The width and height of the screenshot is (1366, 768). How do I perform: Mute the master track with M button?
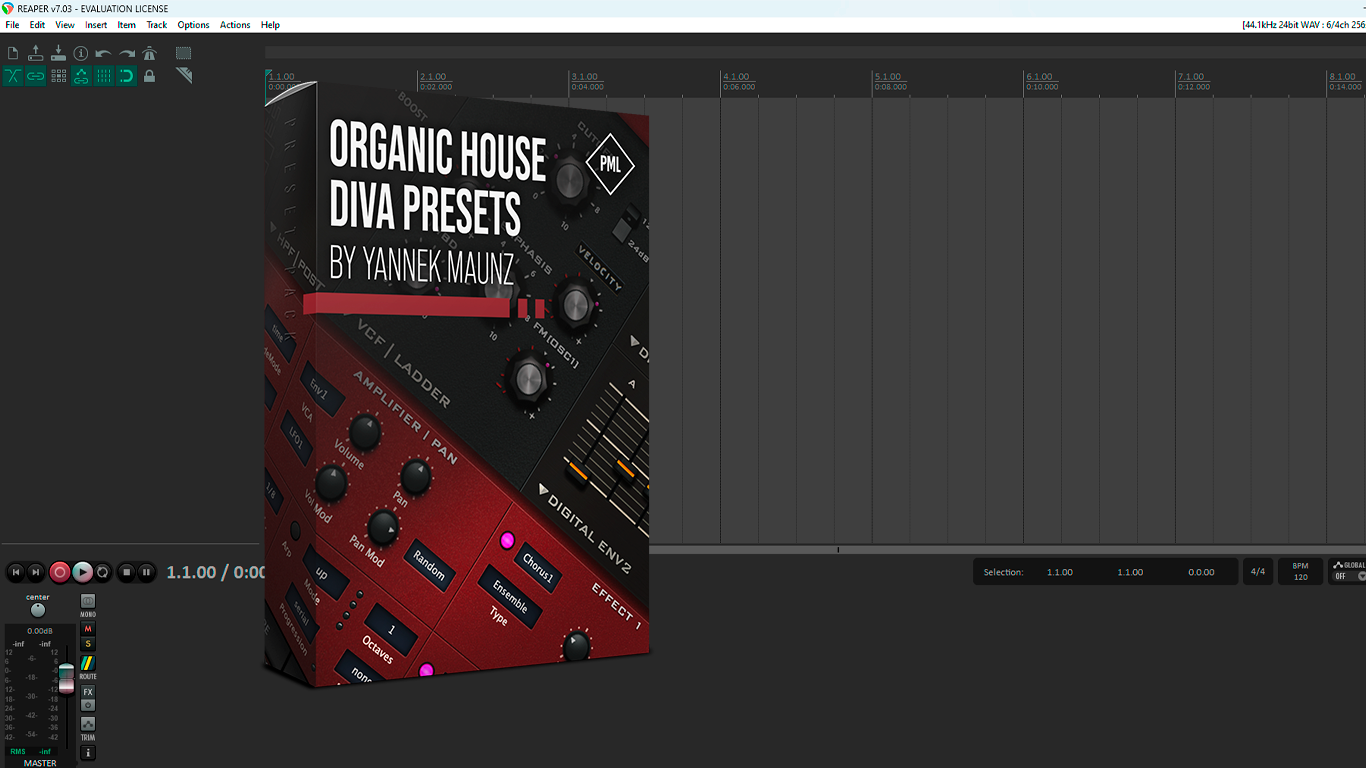click(88, 629)
